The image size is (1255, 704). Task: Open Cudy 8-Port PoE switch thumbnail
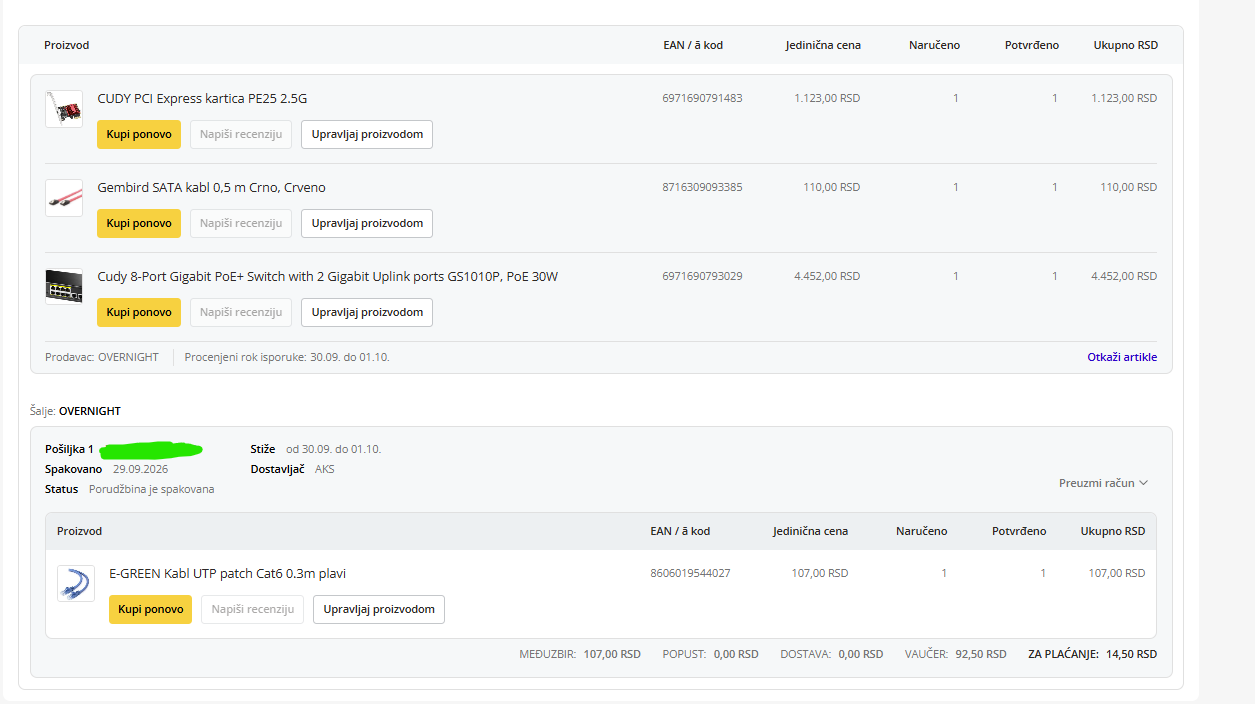pyautogui.click(x=64, y=287)
